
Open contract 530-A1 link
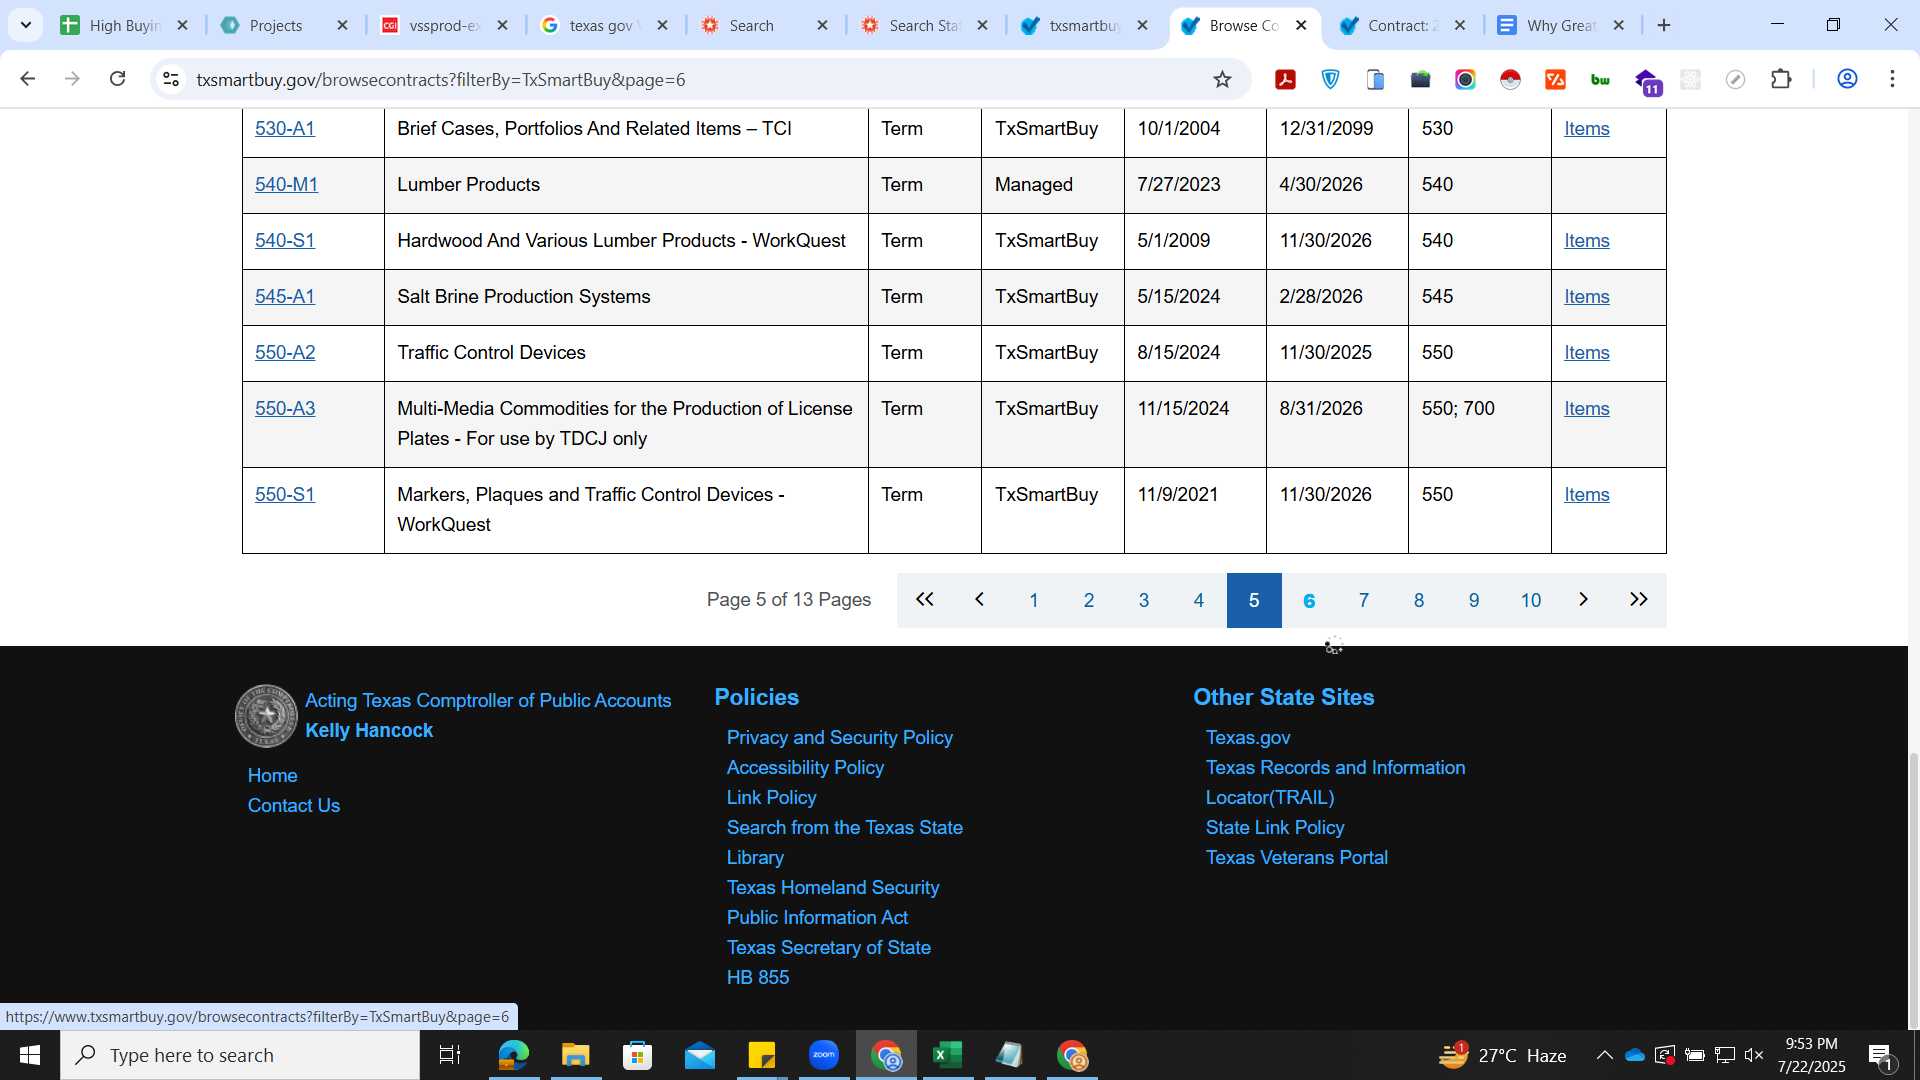pyautogui.click(x=285, y=129)
